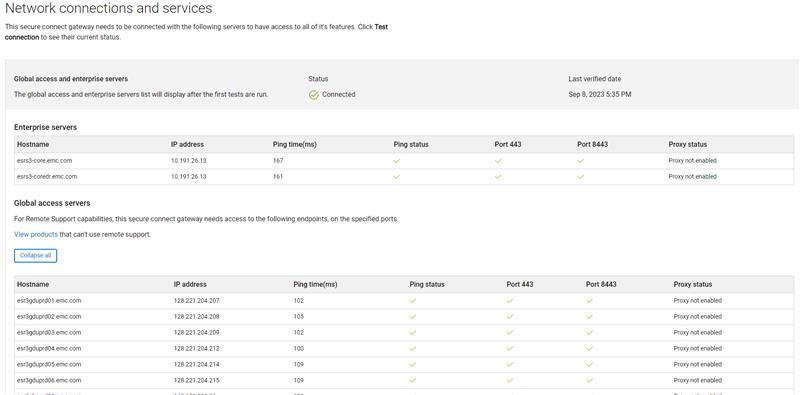The width and height of the screenshot is (800, 395).
Task: Click IP address 128.221.204.212
Action: point(196,349)
